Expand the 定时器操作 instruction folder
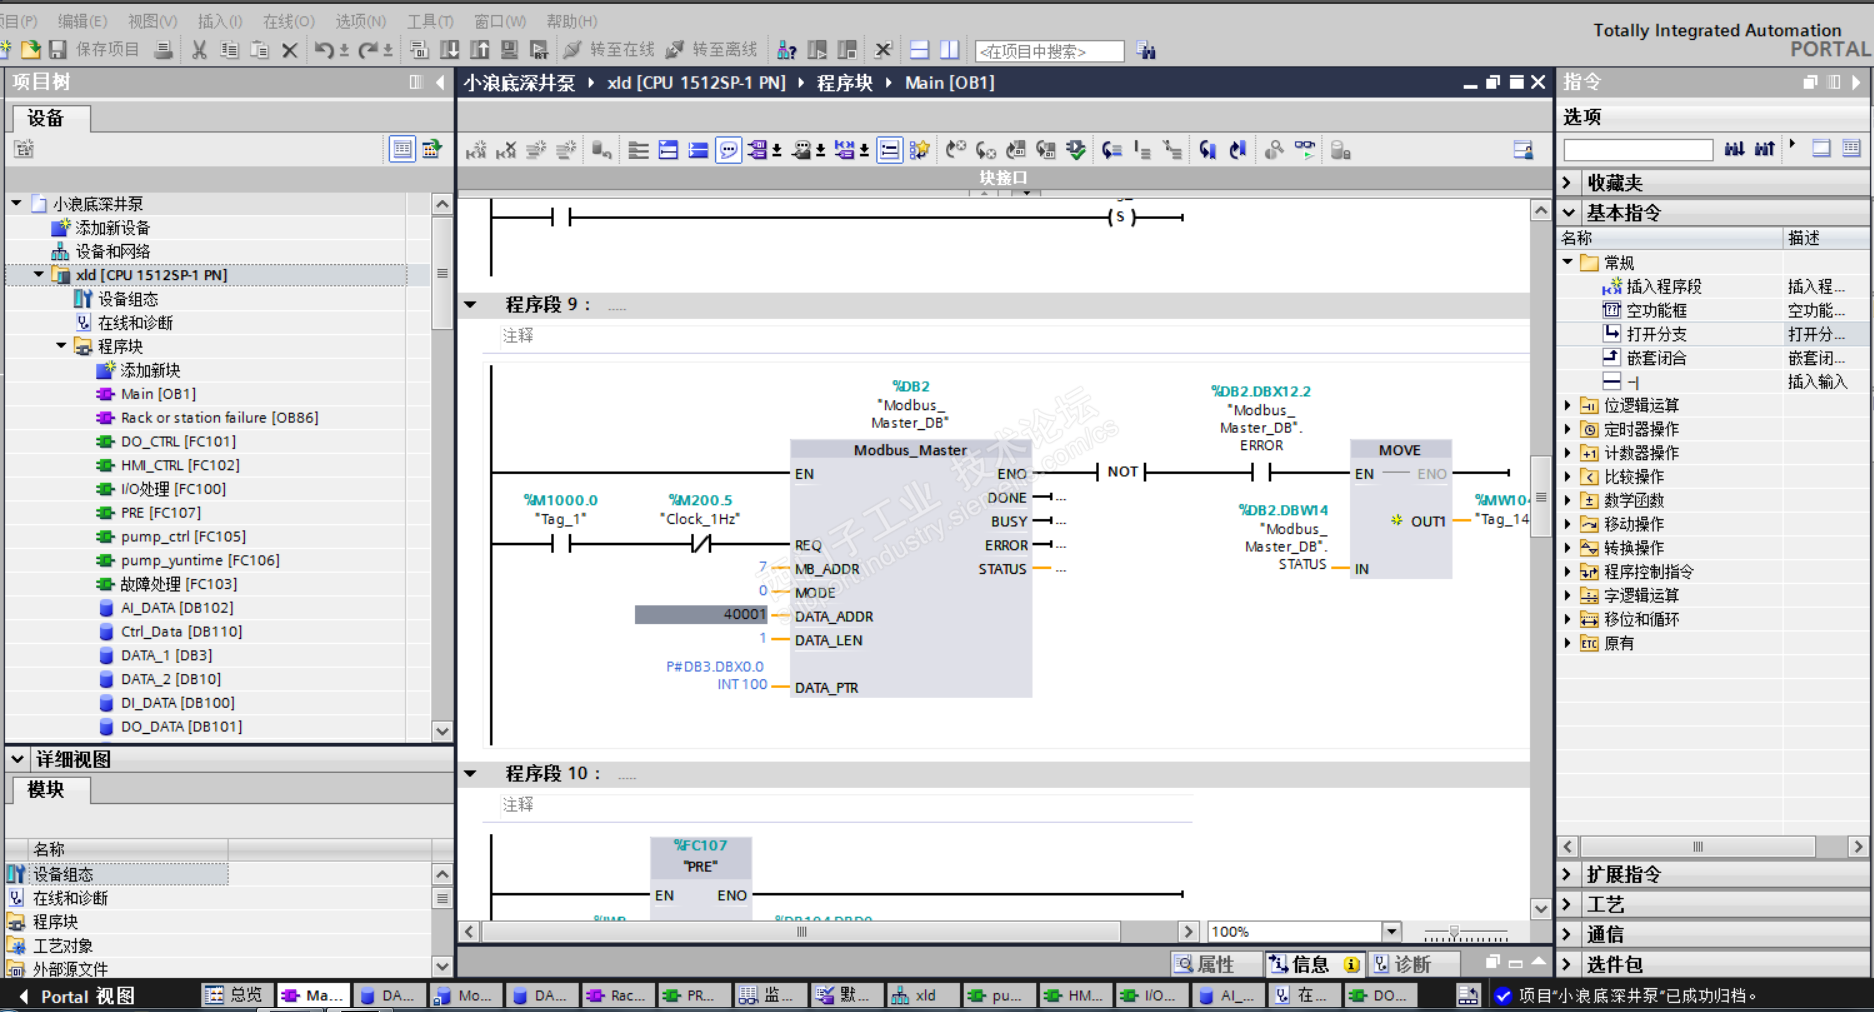Image resolution: width=1874 pixels, height=1012 pixels. [1568, 429]
